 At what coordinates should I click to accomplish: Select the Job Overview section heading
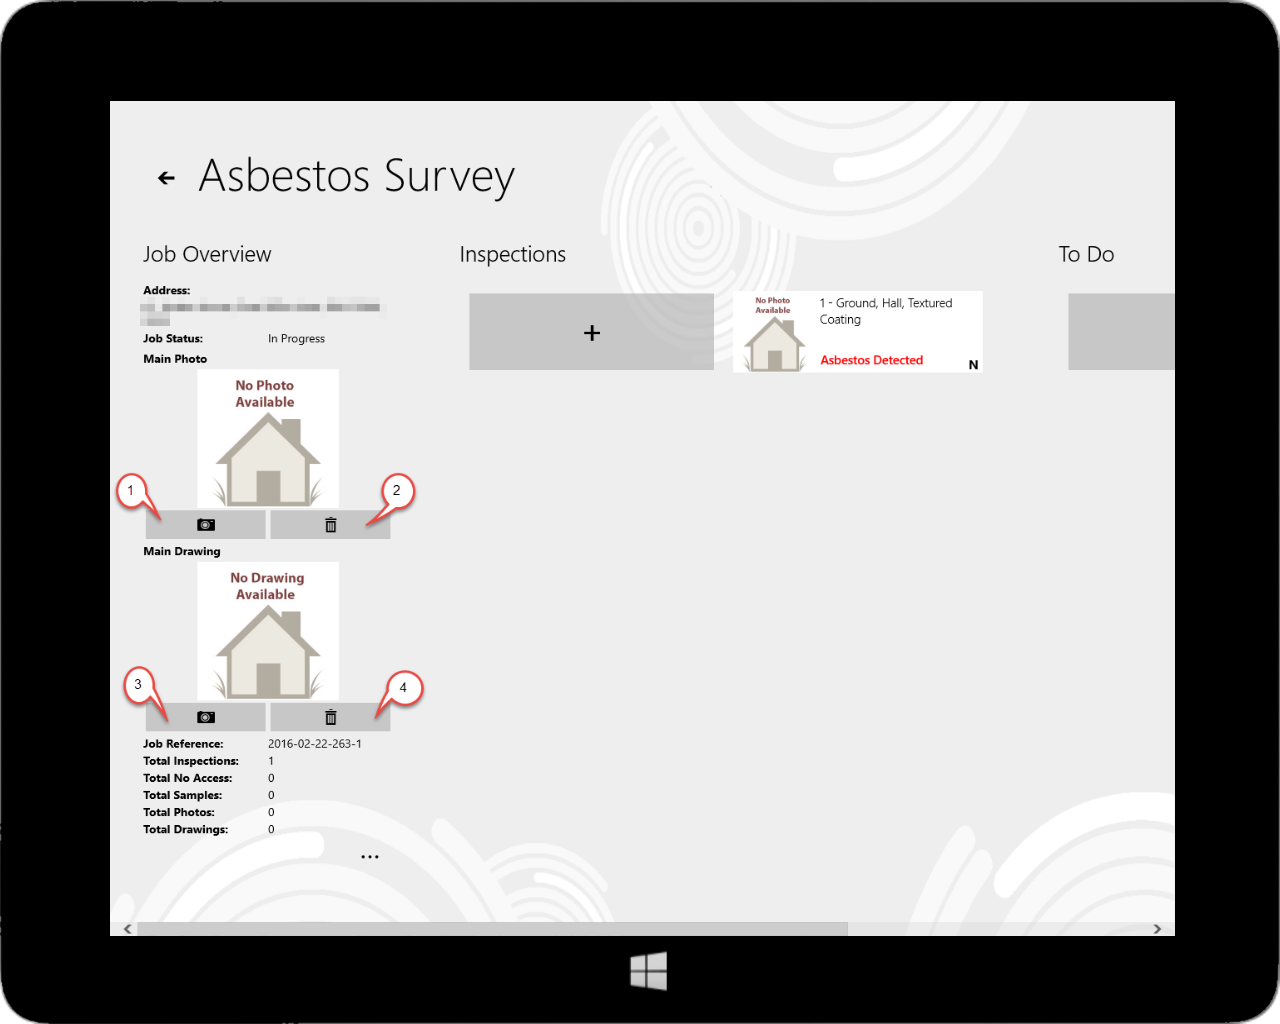click(207, 254)
